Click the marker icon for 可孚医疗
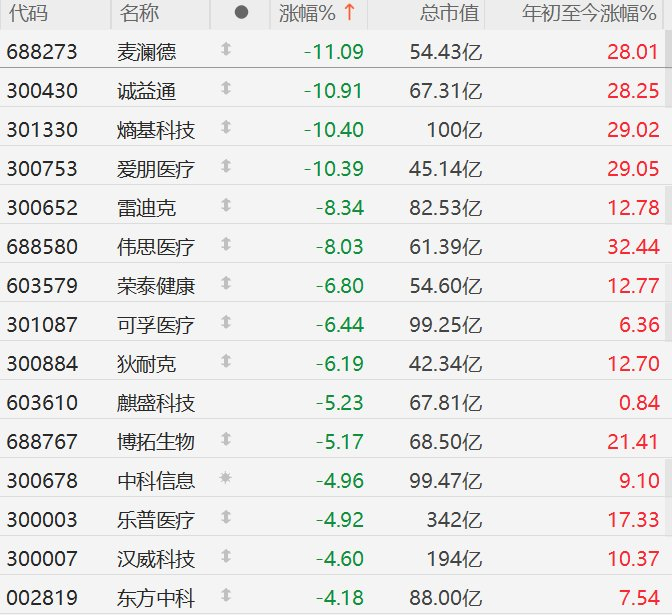 pyautogui.click(x=226, y=322)
